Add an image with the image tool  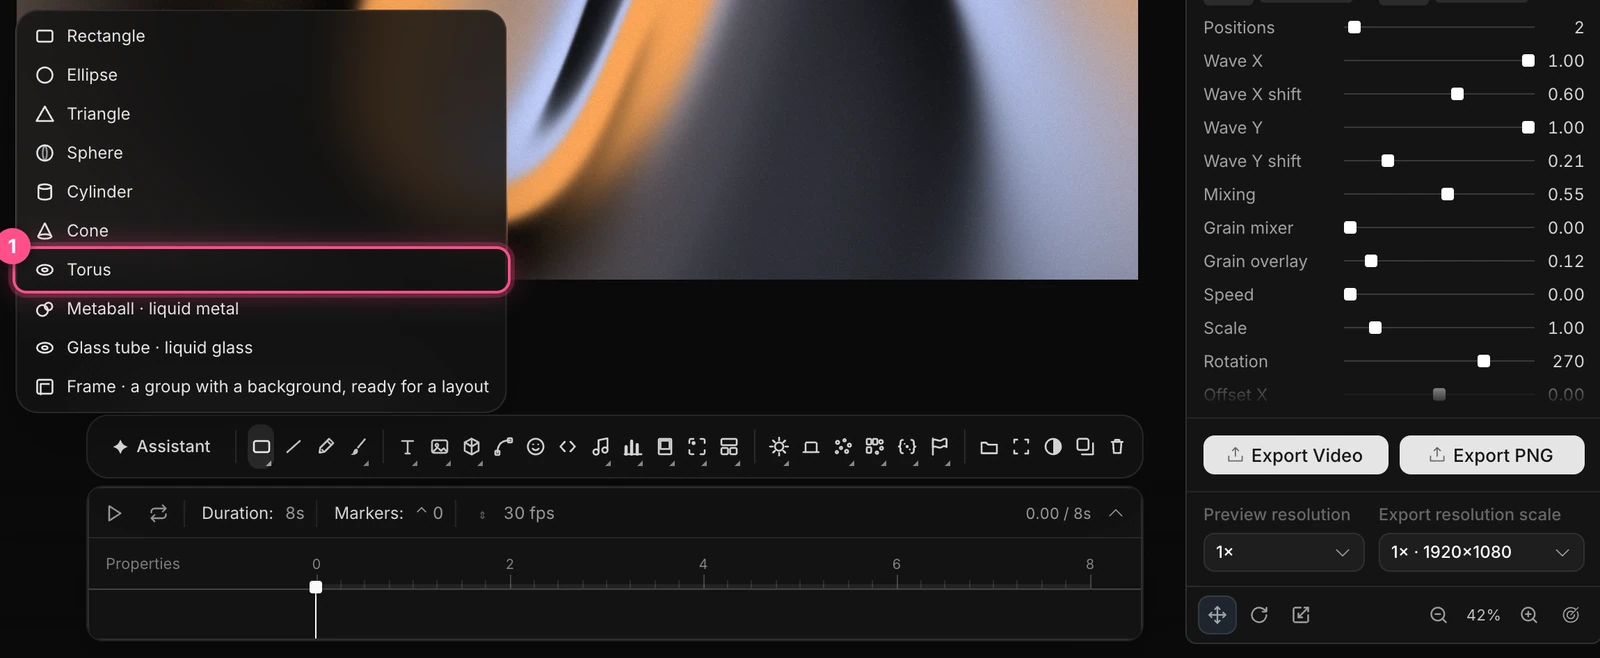click(x=440, y=447)
